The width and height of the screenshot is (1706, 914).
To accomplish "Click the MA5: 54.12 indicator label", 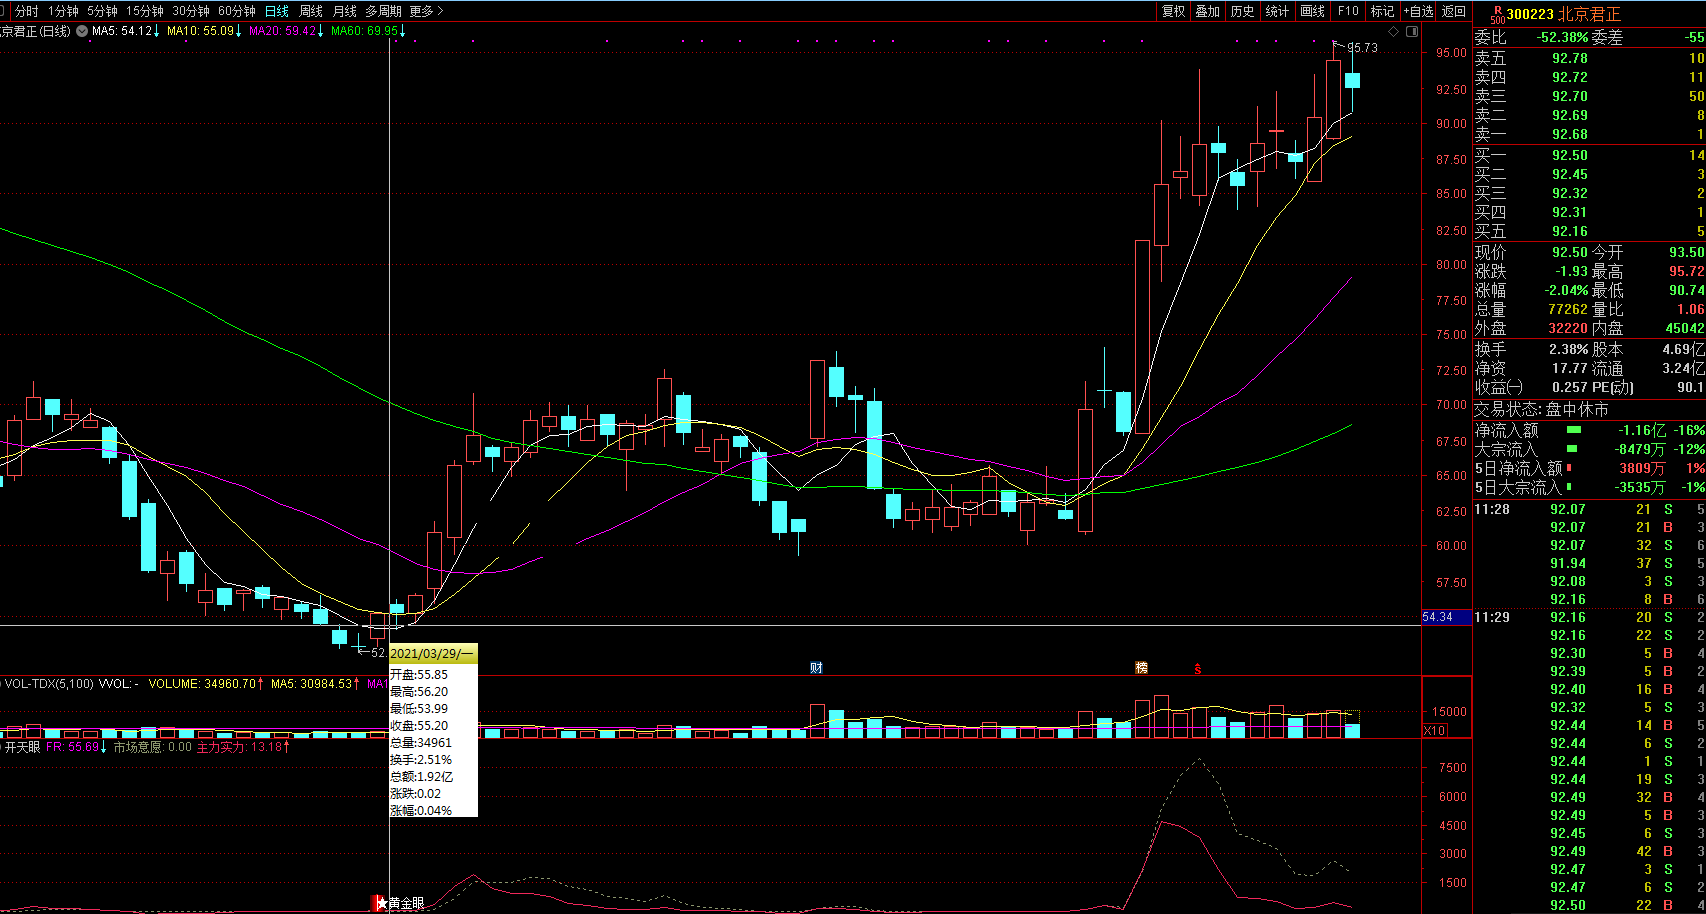I will coord(125,31).
